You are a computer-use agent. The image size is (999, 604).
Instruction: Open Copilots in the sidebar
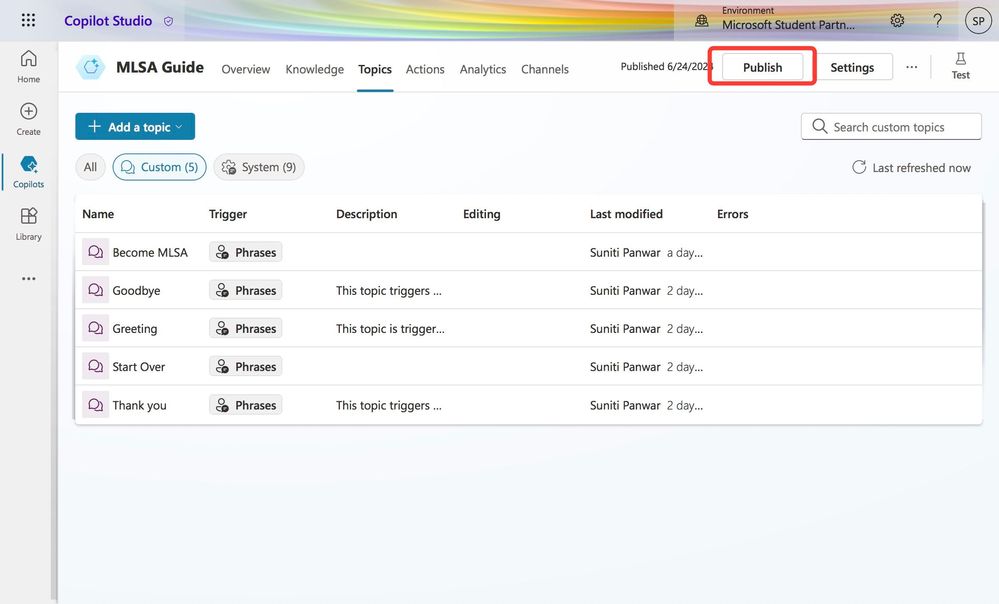28,171
